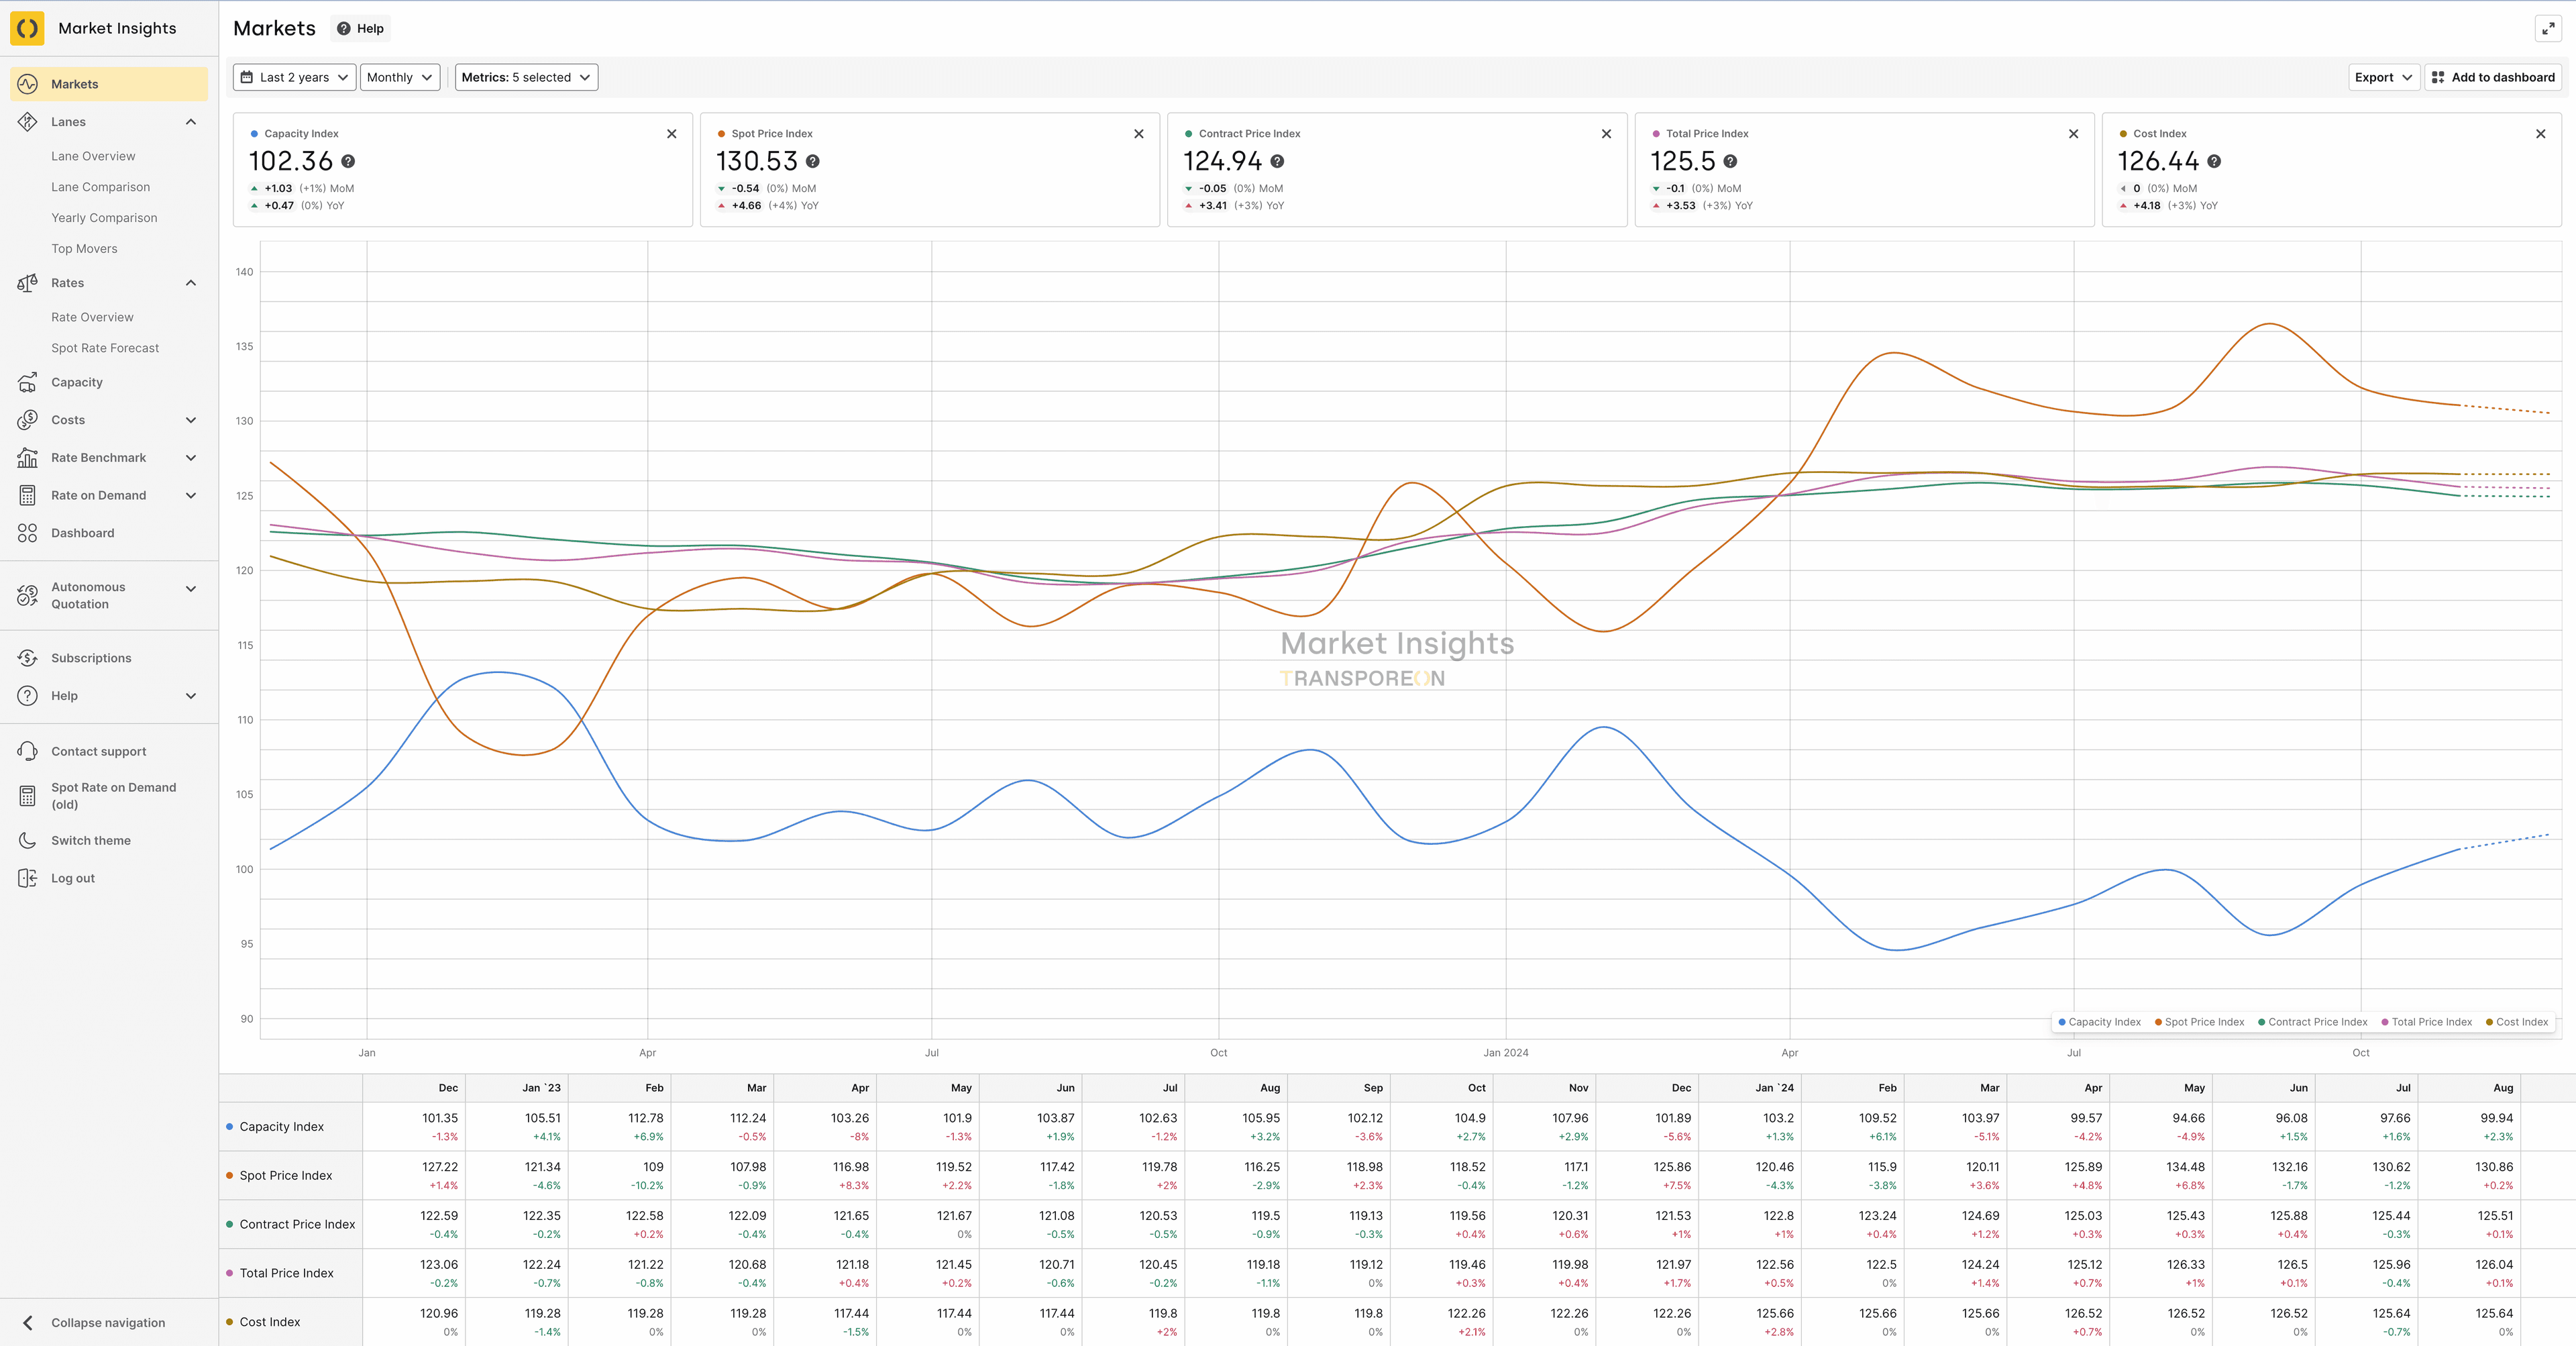Screen dimensions: 2576x1346
Task: Open the Last 2 years date dropdown
Action: 295,77
